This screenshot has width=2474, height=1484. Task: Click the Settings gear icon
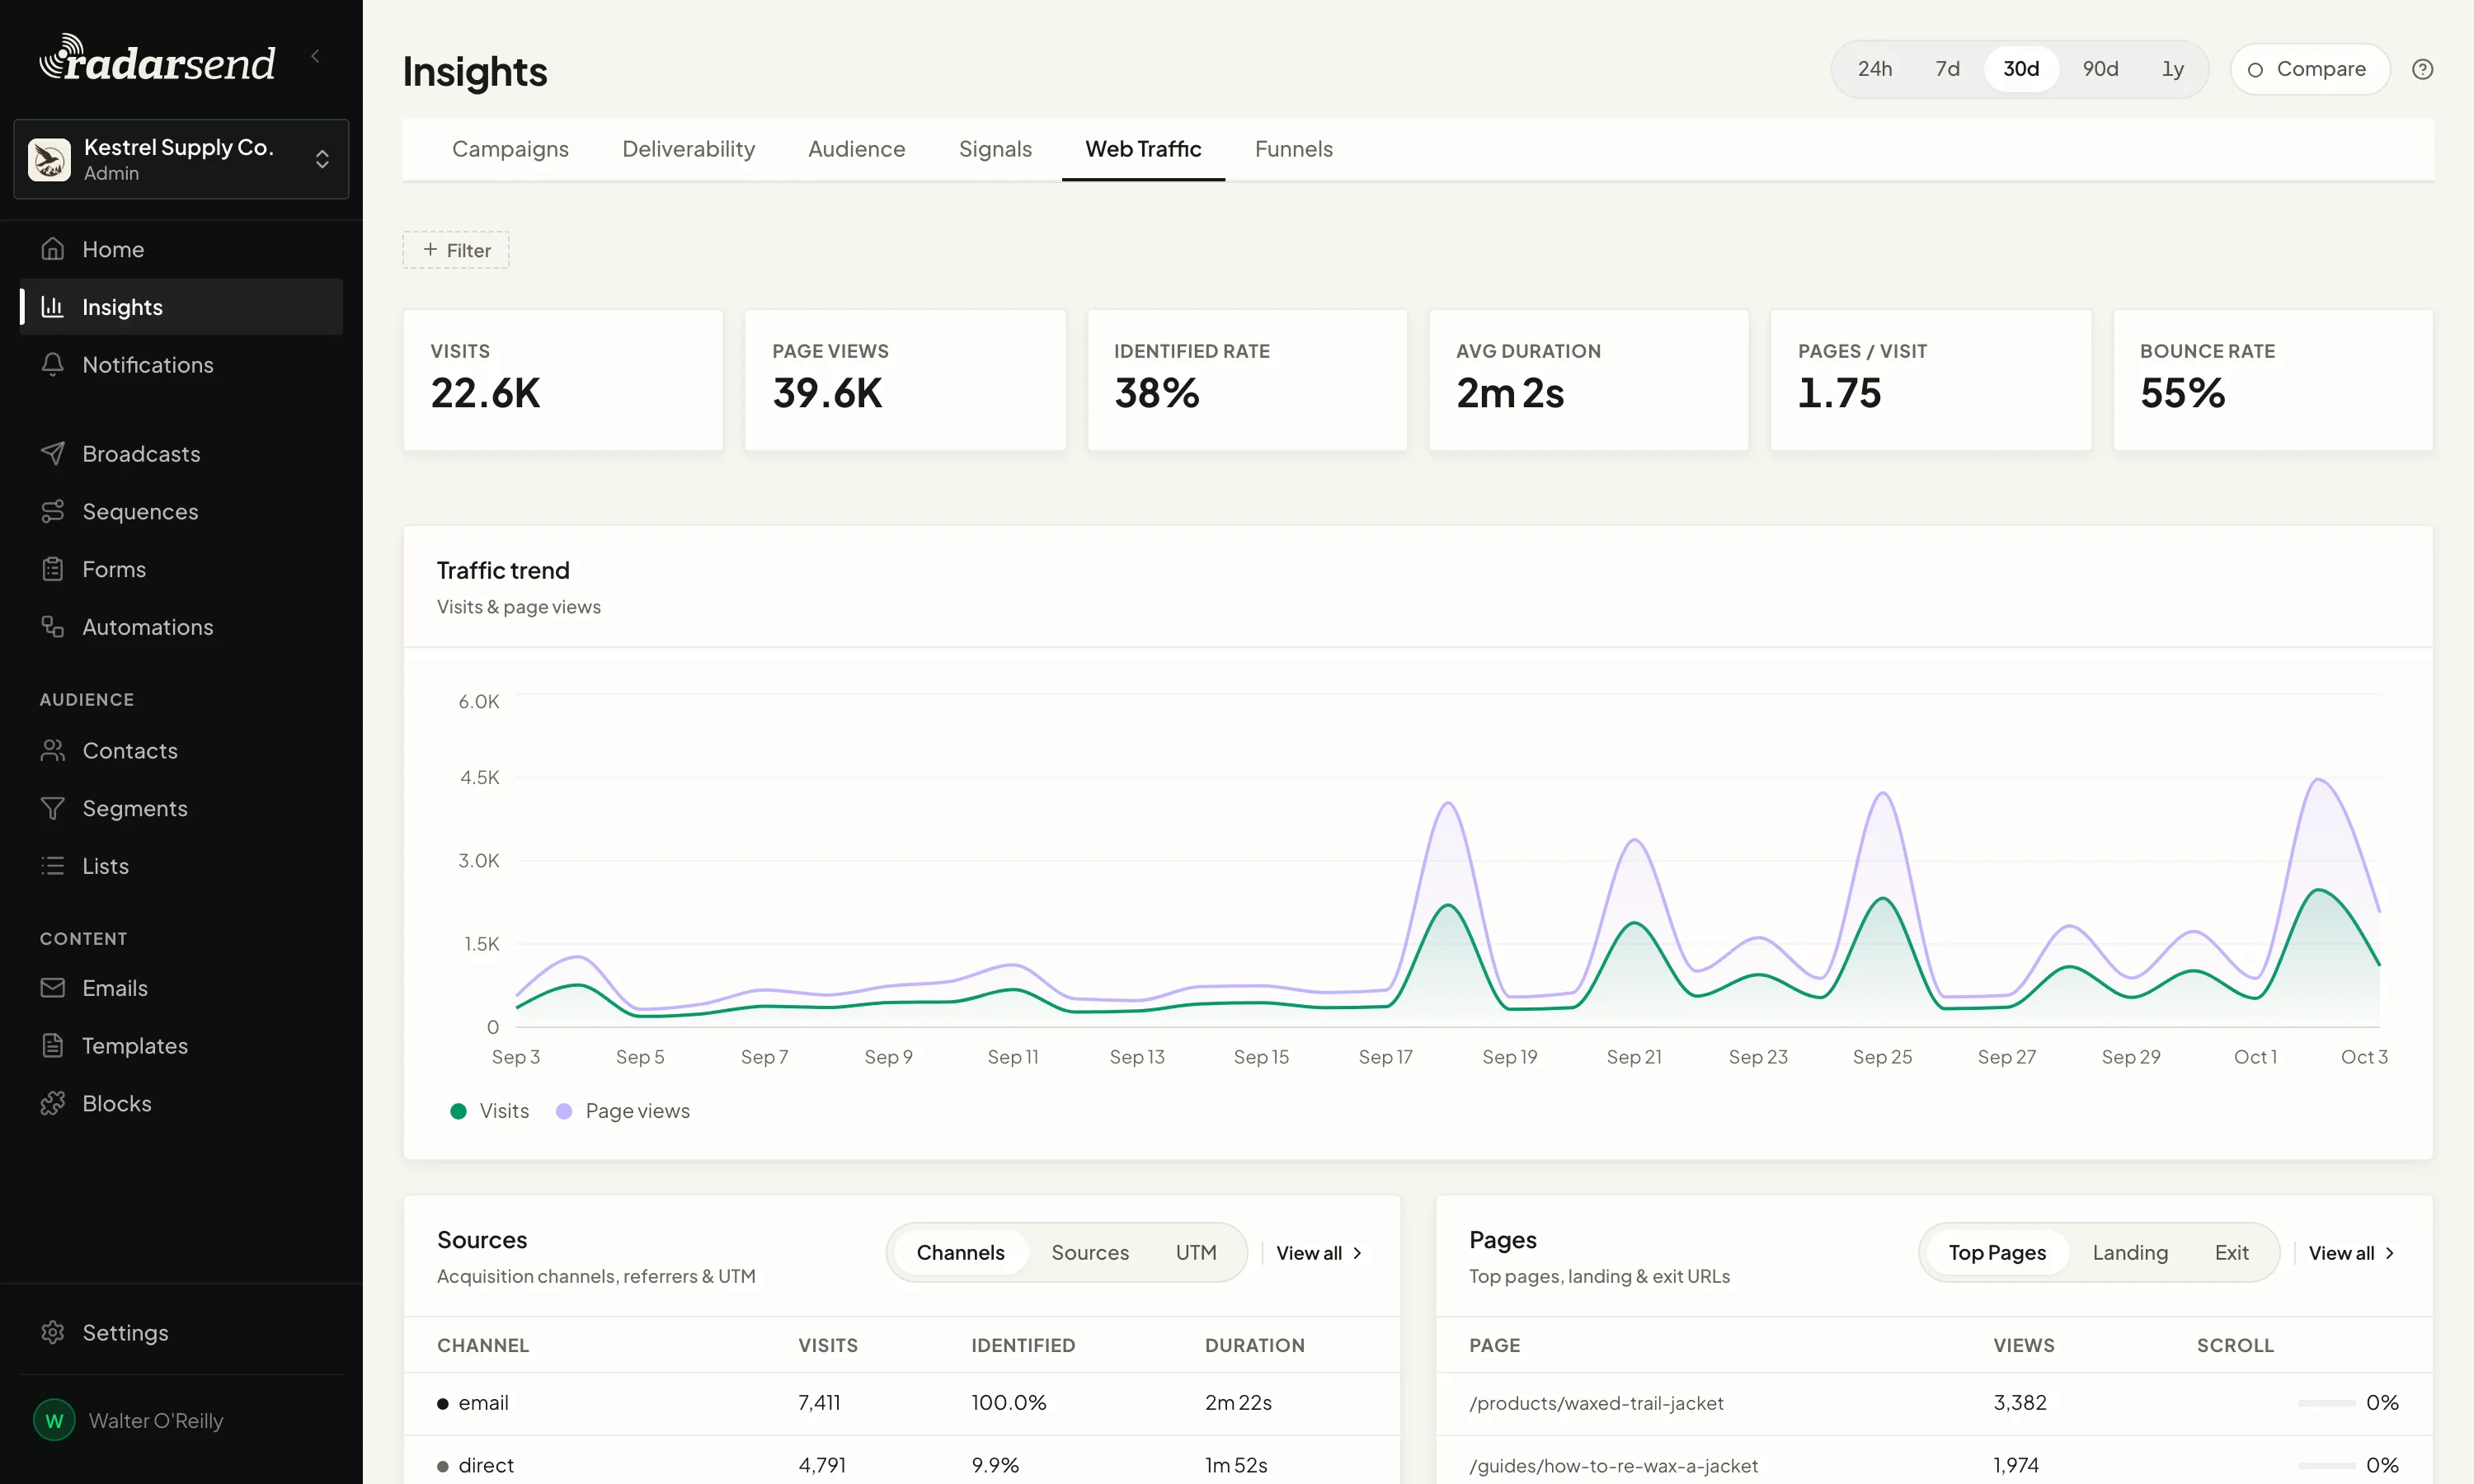click(53, 1333)
